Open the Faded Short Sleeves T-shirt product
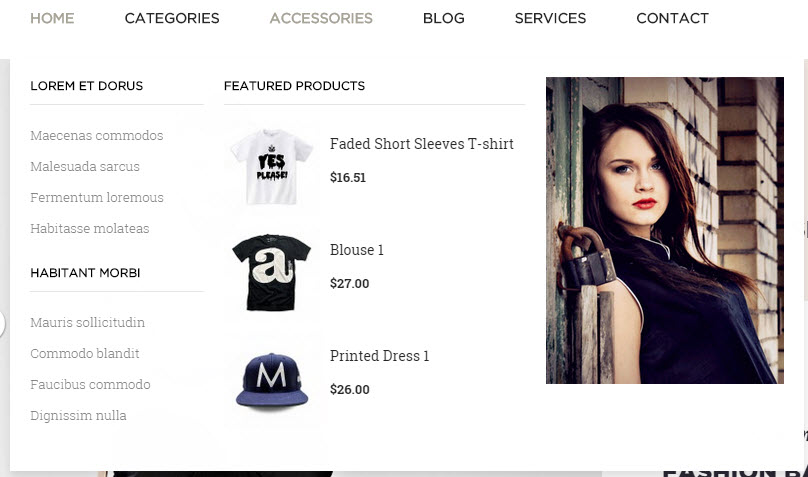This screenshot has width=808, height=477. point(422,144)
